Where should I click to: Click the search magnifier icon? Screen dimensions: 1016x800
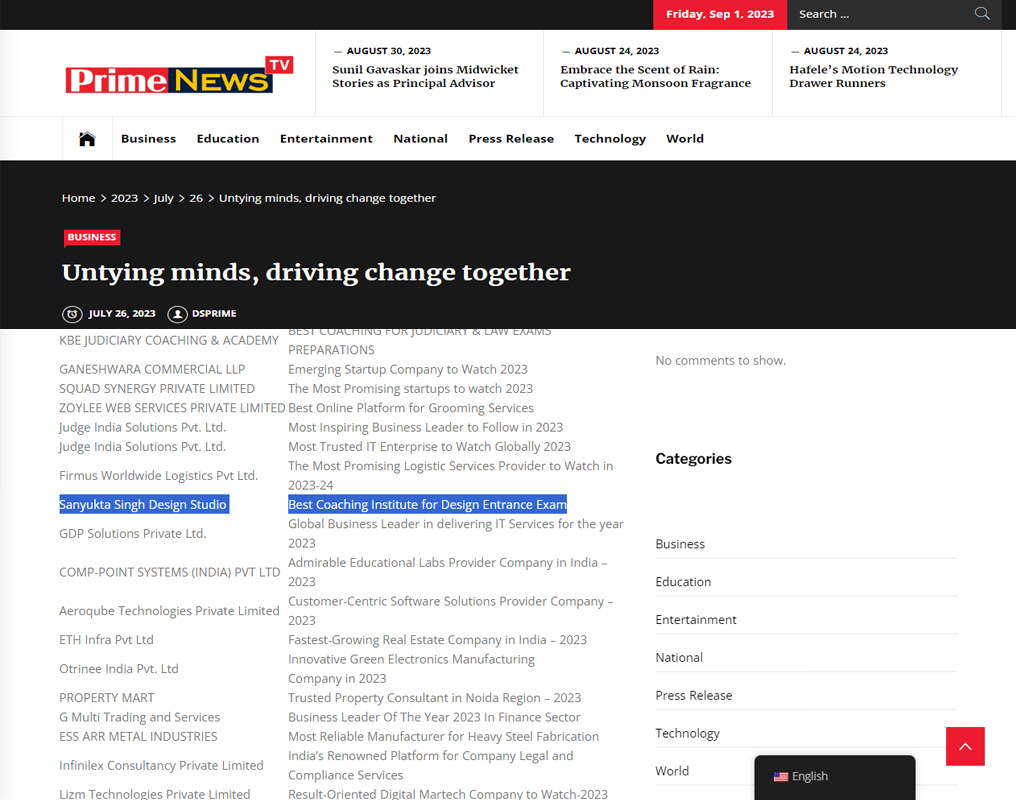point(982,14)
